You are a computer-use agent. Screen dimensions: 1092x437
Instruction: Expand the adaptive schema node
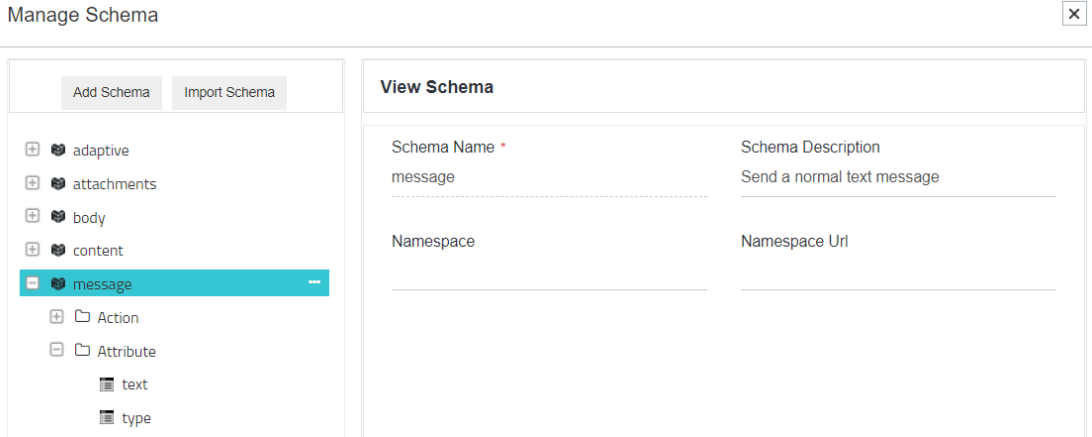32,150
